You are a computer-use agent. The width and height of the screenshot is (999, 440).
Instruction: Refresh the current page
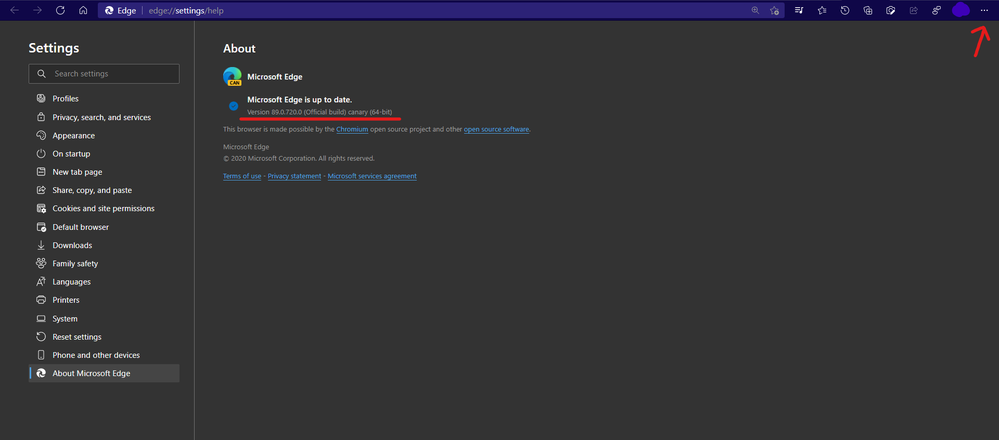(61, 10)
